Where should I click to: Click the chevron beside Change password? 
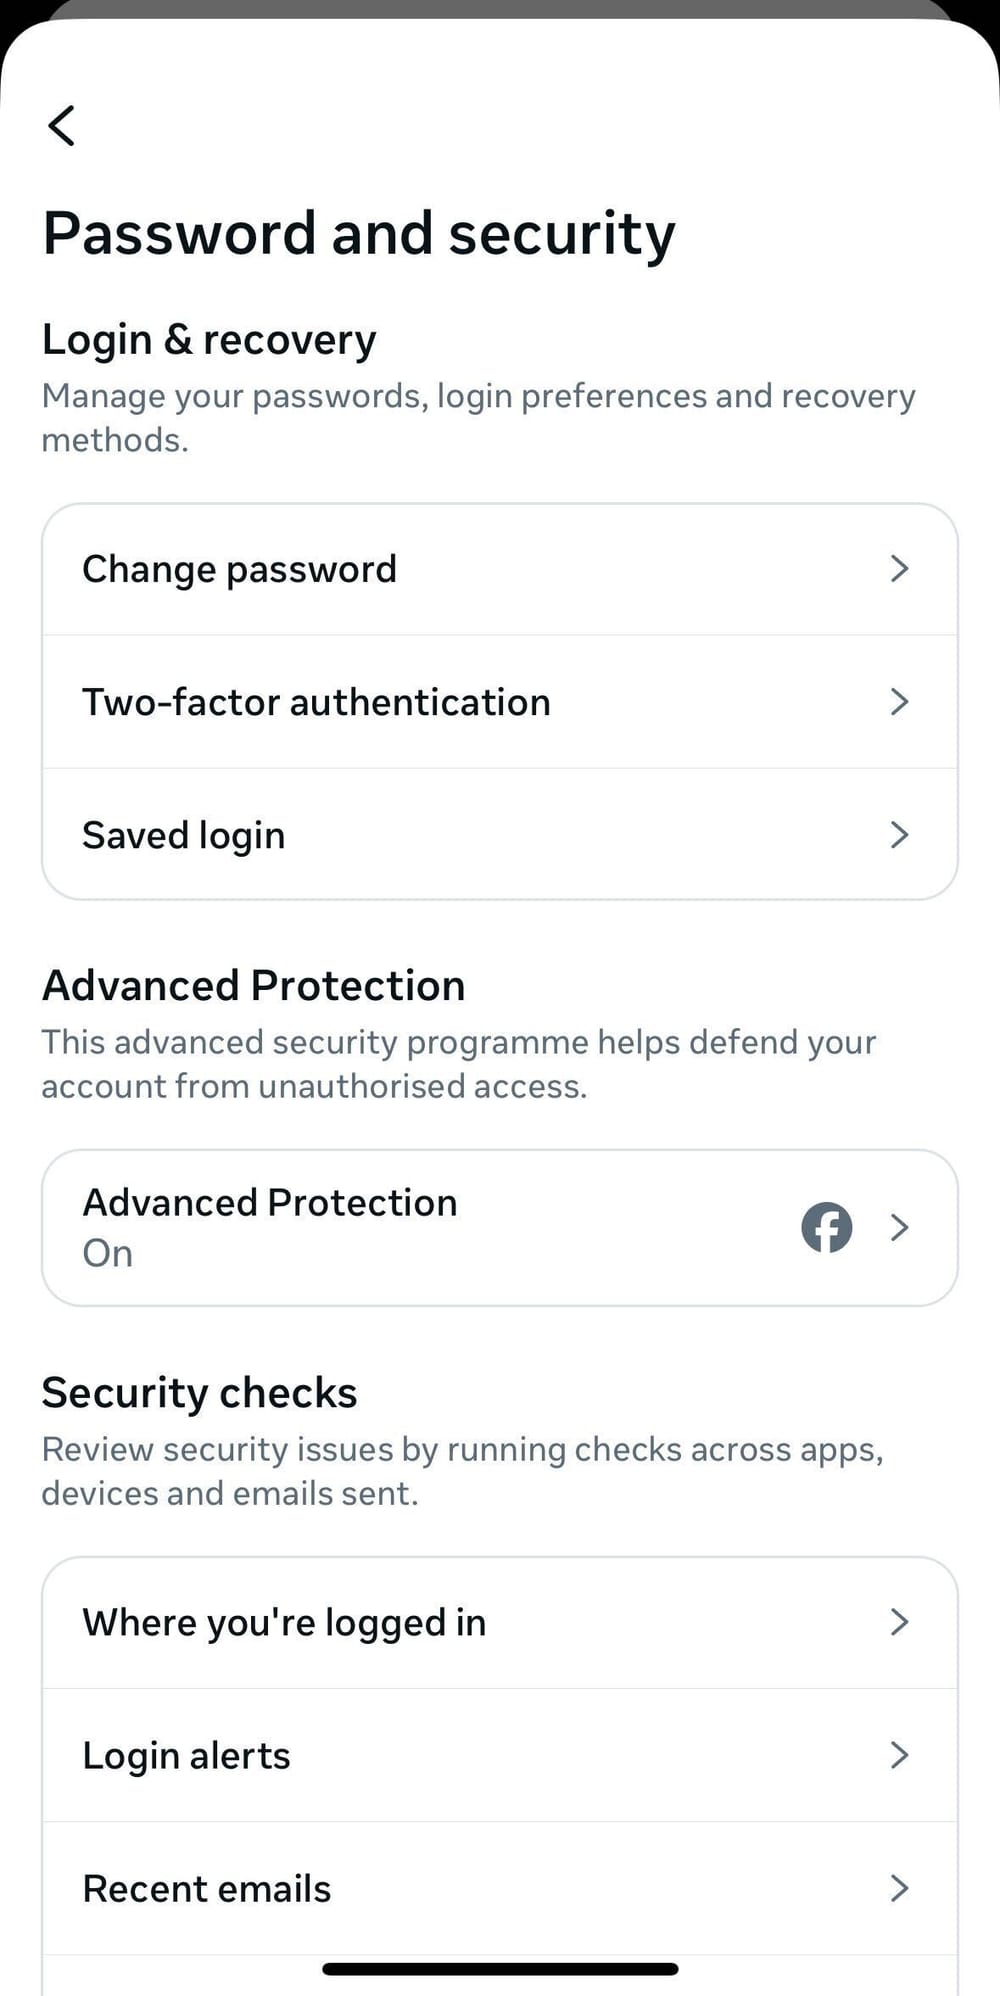coord(899,569)
